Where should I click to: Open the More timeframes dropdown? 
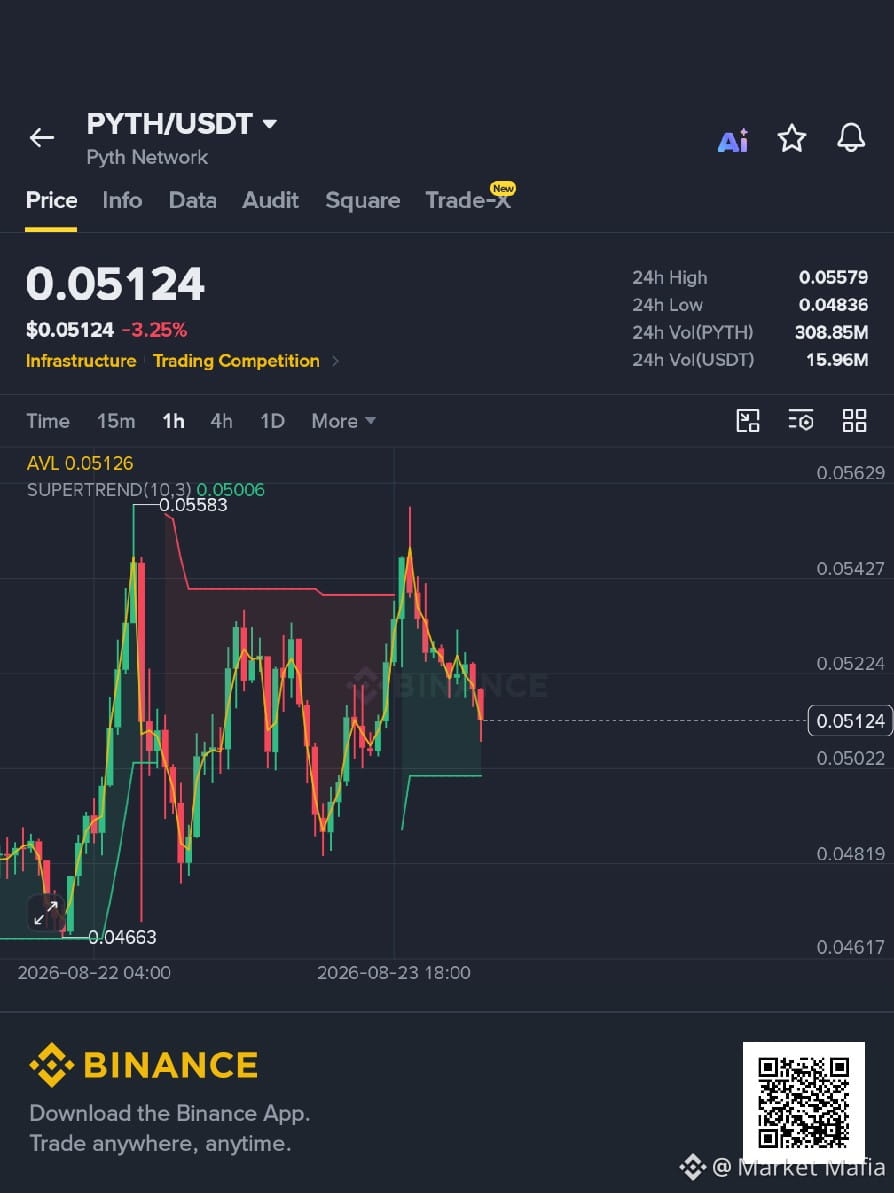tap(343, 421)
